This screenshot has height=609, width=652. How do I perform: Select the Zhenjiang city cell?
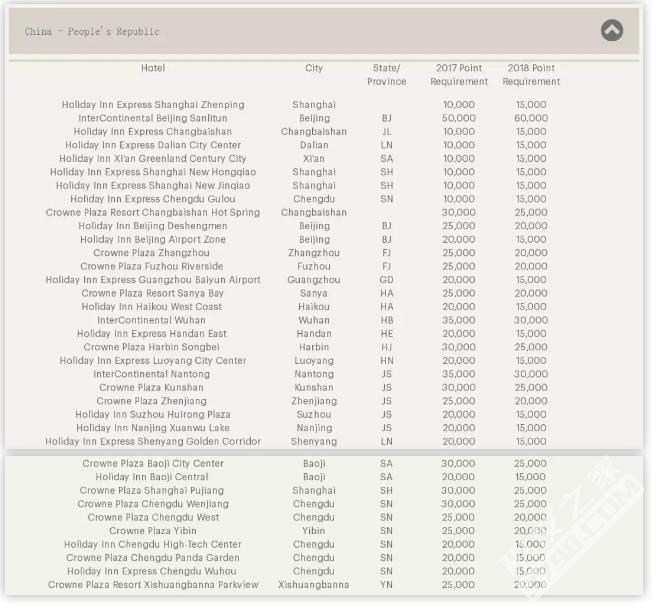click(314, 401)
